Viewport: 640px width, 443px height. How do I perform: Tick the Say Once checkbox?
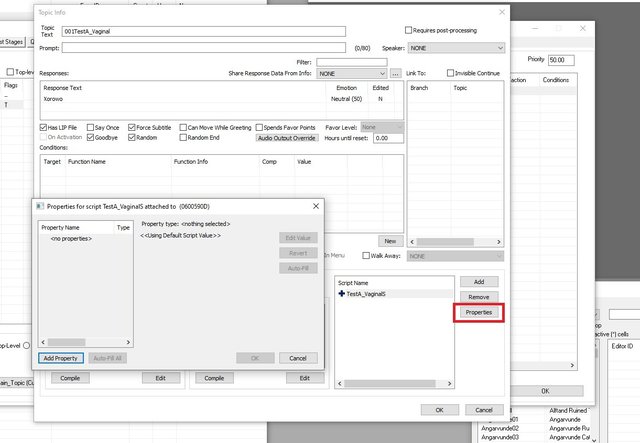[90, 128]
